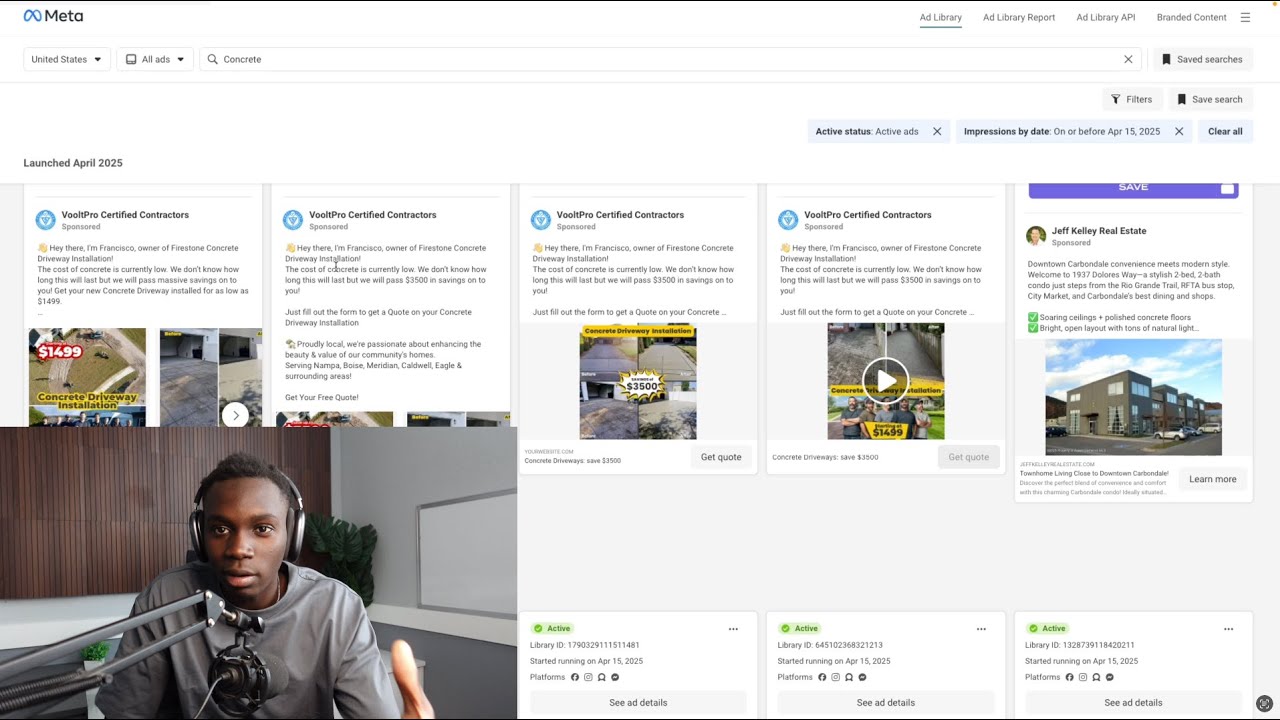Select 'Library ID: 645102368321213' text

830,645
